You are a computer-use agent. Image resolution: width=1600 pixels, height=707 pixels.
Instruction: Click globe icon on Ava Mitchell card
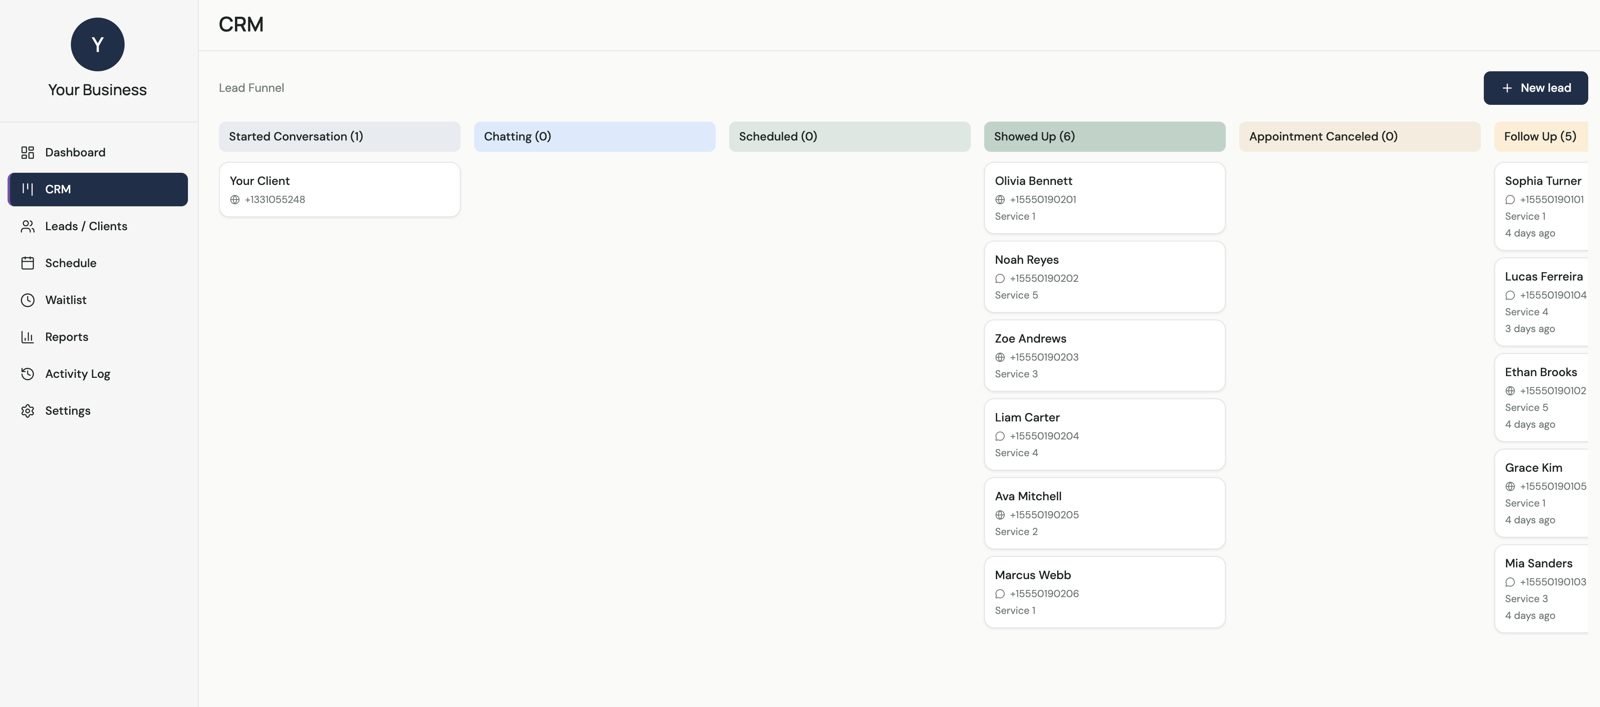(1000, 516)
